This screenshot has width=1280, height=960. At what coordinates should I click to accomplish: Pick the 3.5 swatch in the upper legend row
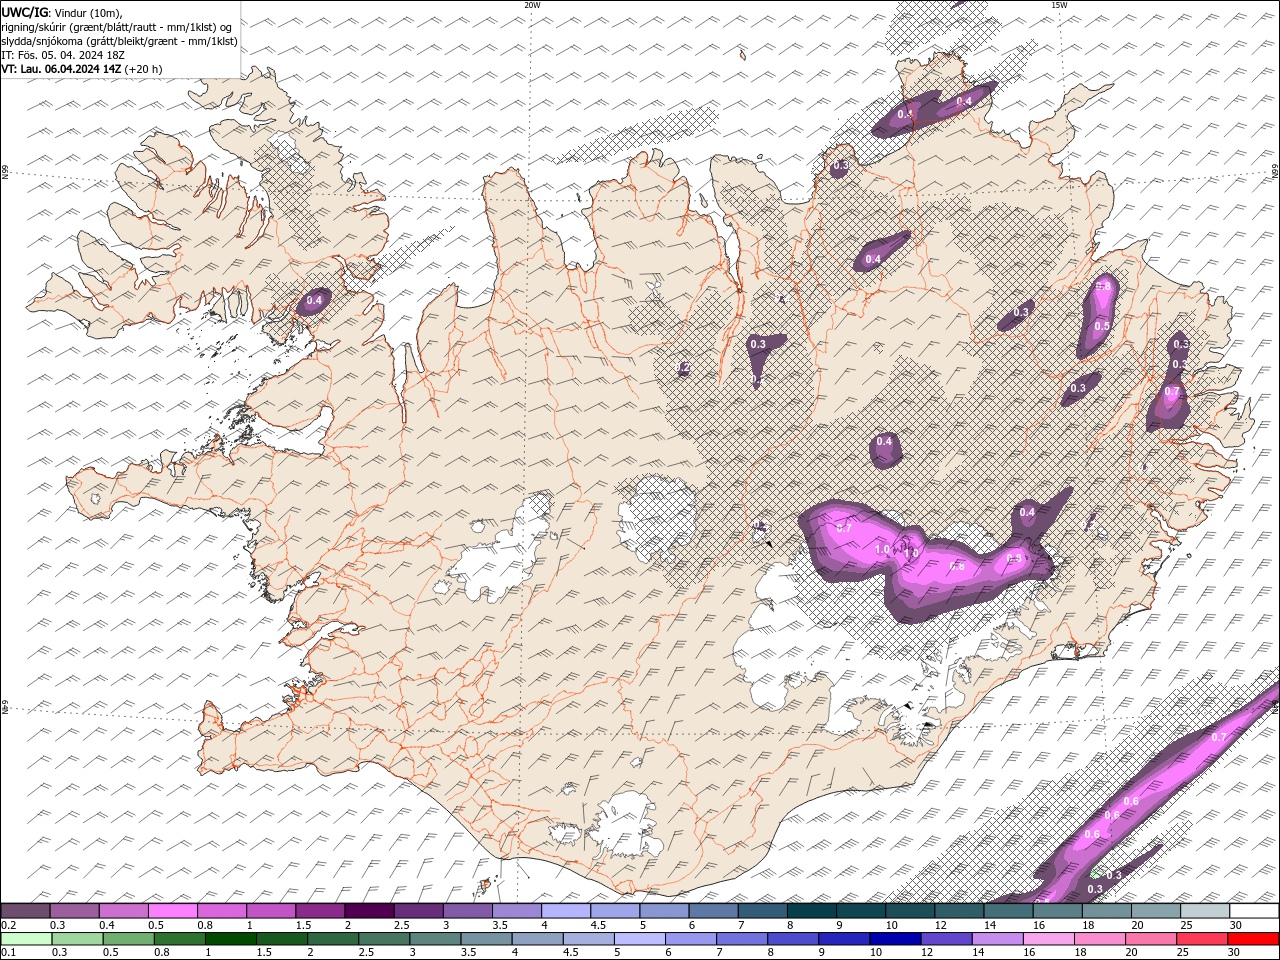pos(516,910)
